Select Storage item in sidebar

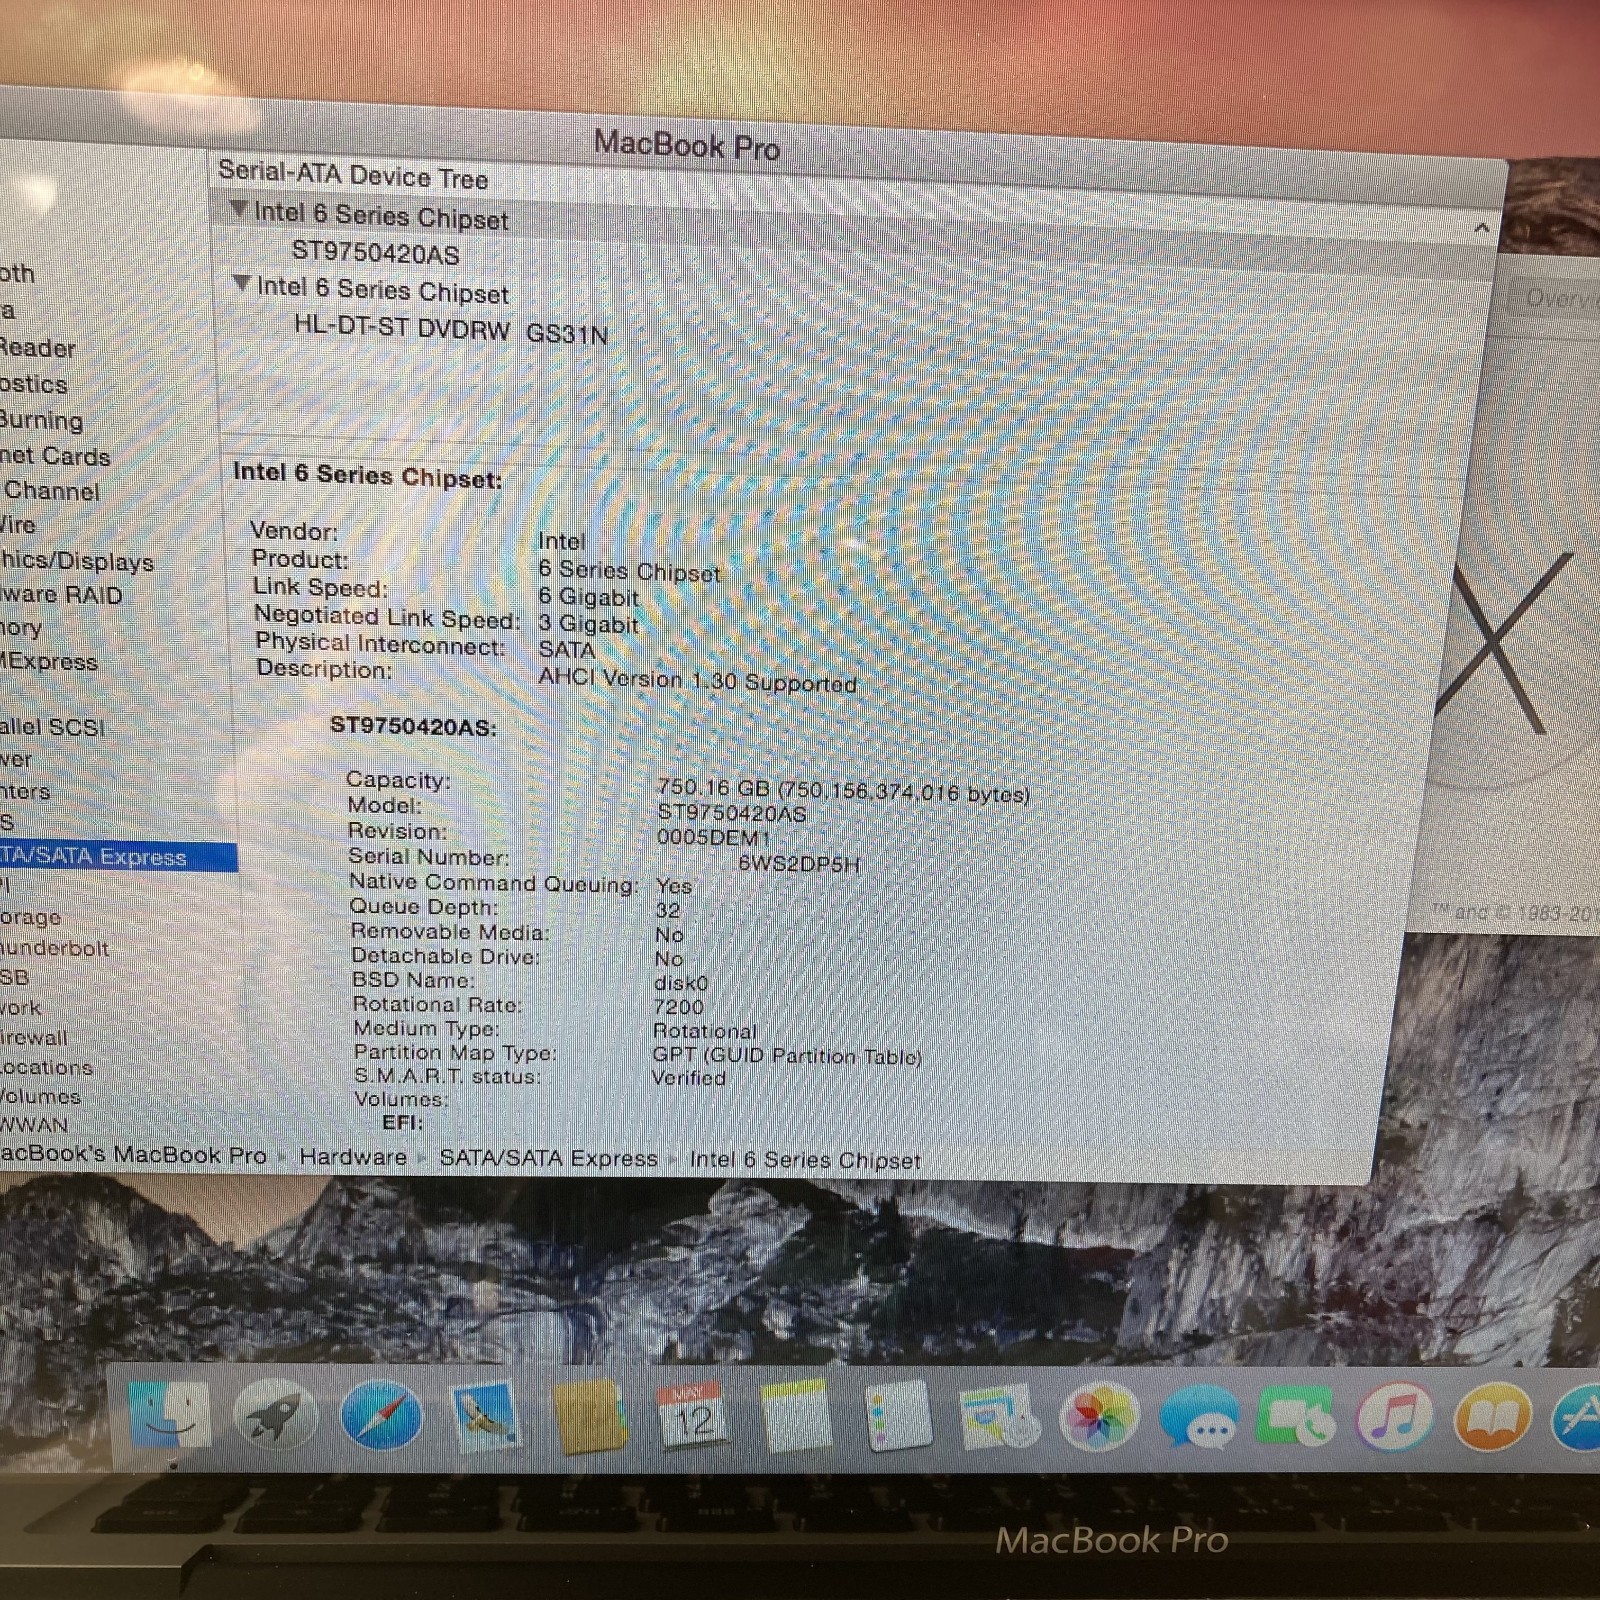coord(30,917)
